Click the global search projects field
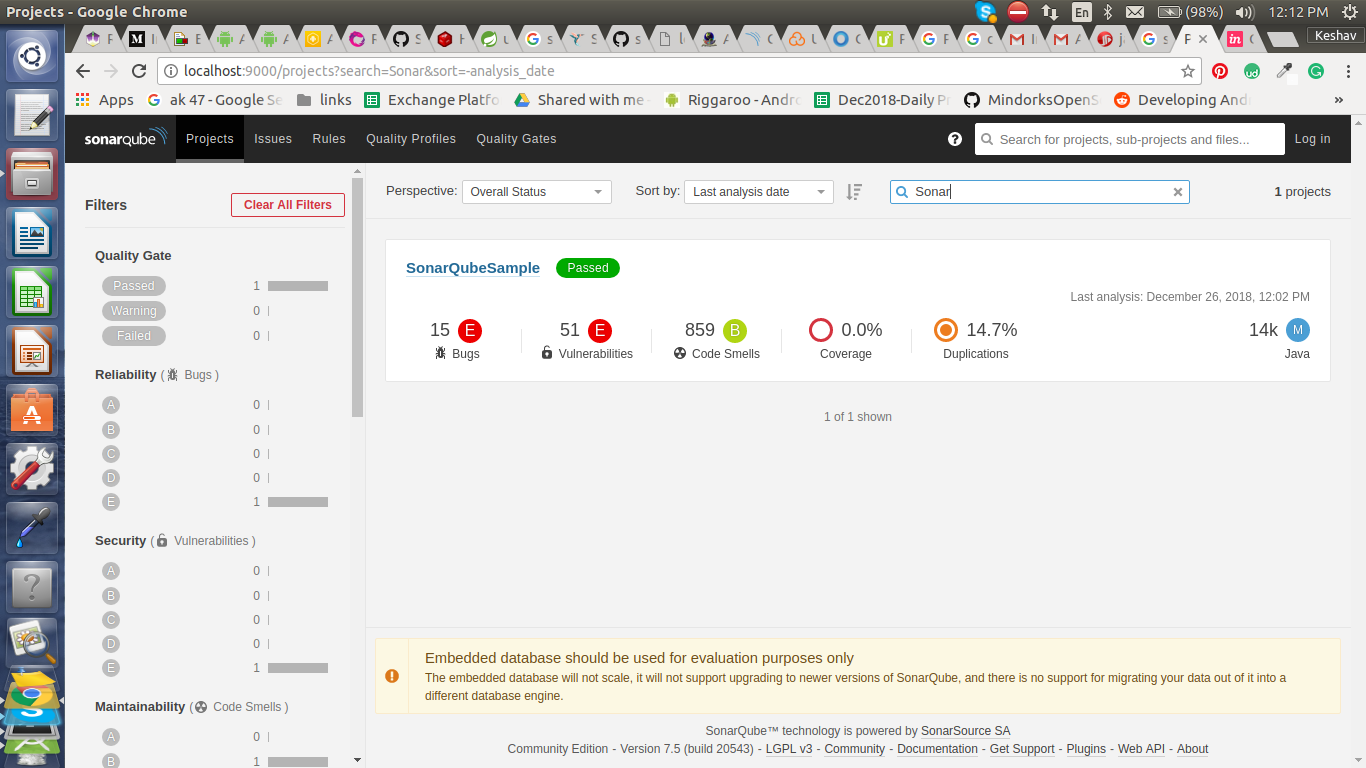1366x768 pixels. click(1130, 139)
